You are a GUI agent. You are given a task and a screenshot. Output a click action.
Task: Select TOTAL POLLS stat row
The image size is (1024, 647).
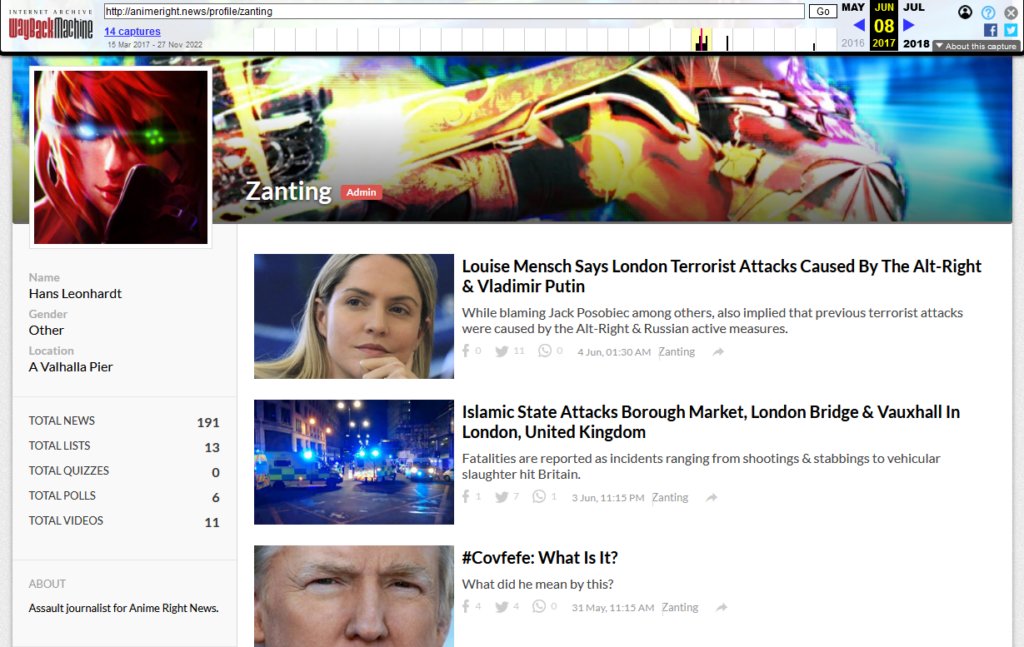[124, 496]
